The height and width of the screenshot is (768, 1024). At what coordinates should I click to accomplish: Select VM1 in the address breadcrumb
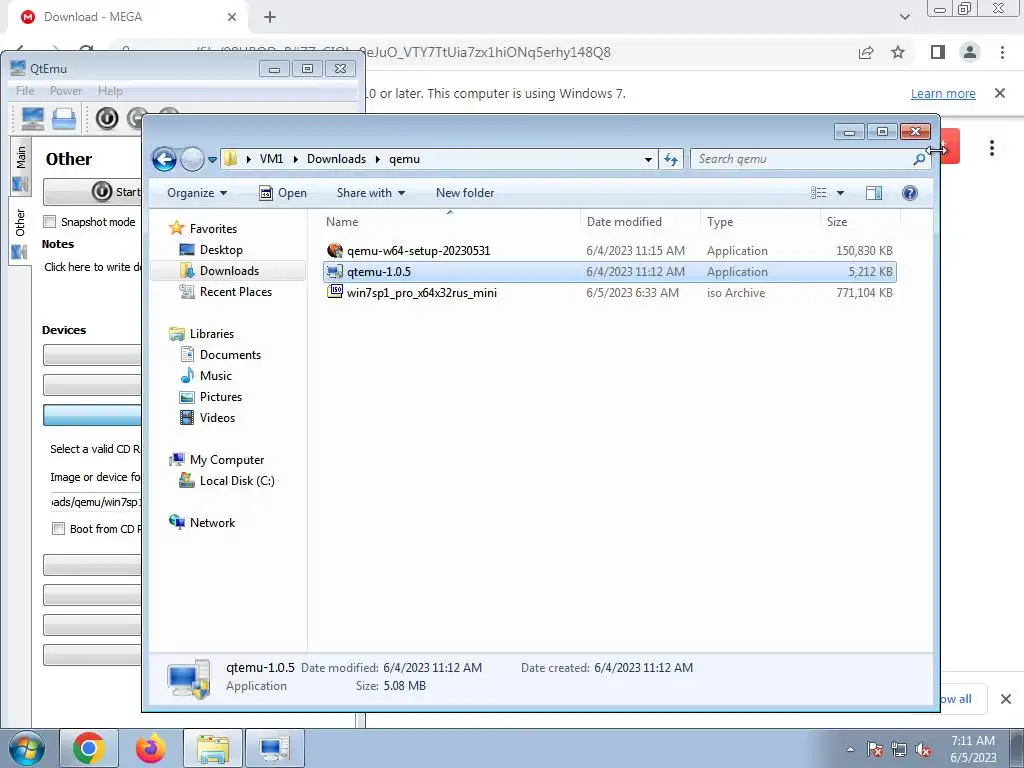click(x=271, y=159)
